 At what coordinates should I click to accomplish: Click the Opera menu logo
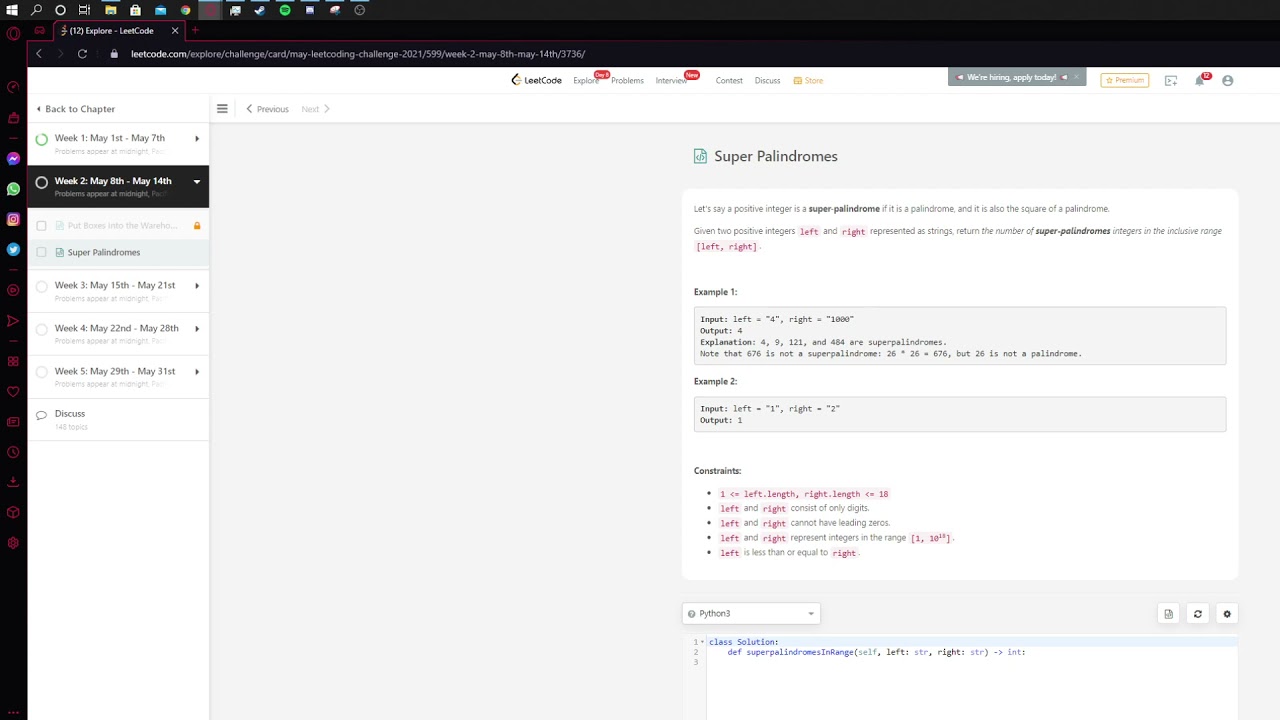[x=13, y=34]
